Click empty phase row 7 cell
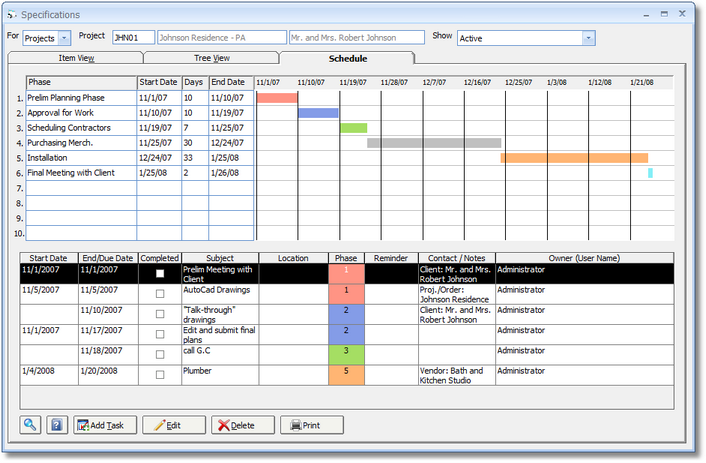 (81, 188)
